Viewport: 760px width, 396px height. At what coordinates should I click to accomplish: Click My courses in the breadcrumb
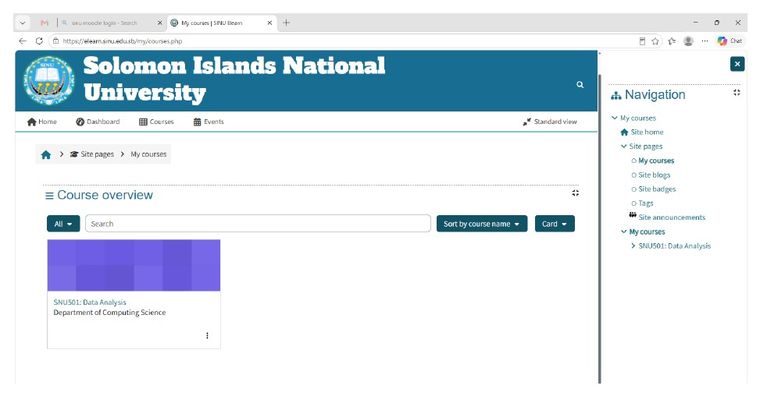coord(148,154)
